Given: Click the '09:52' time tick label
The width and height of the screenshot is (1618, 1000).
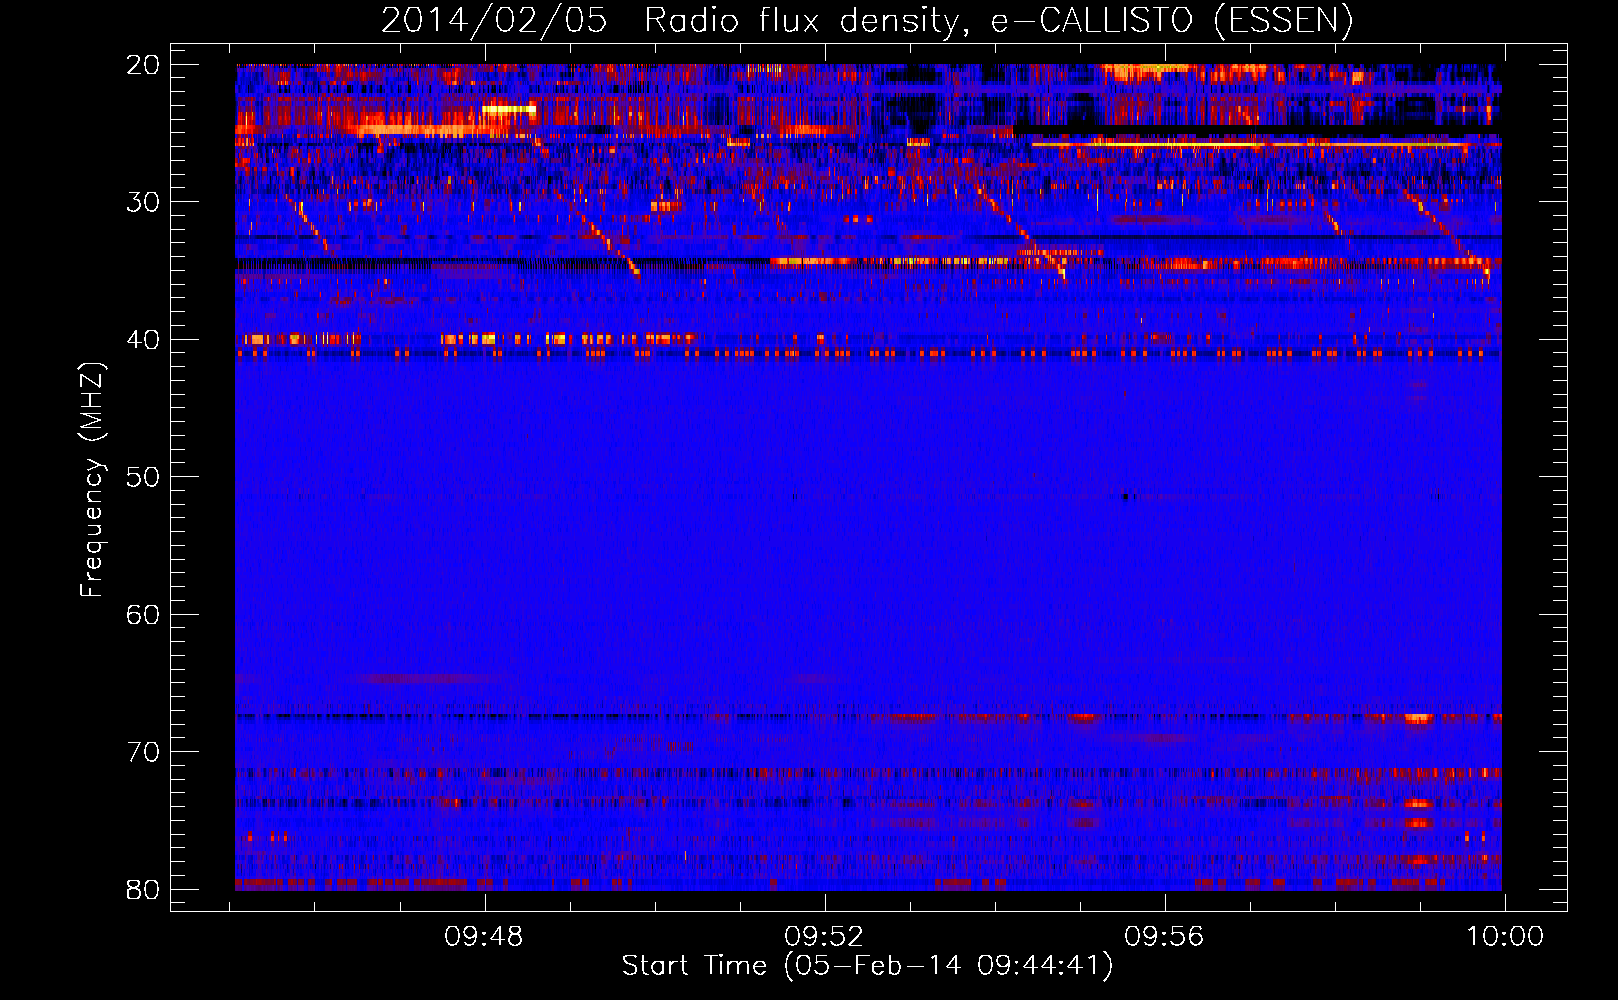Looking at the screenshot, I should [x=825, y=937].
